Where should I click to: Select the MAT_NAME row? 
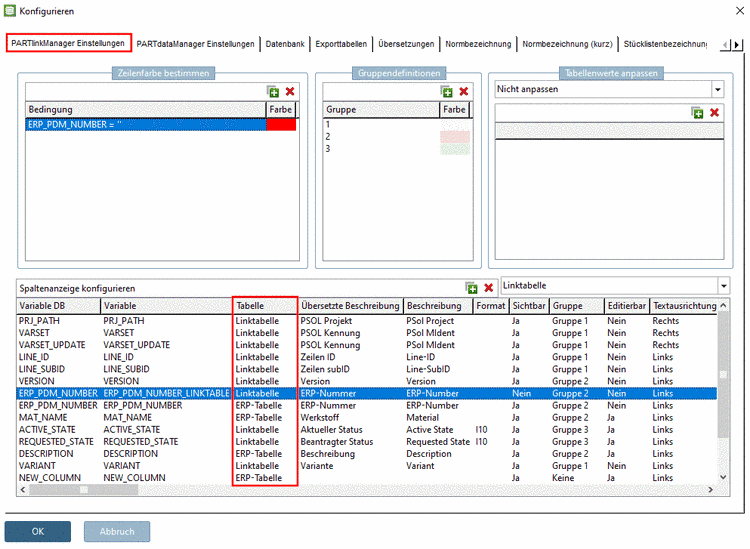point(367,417)
